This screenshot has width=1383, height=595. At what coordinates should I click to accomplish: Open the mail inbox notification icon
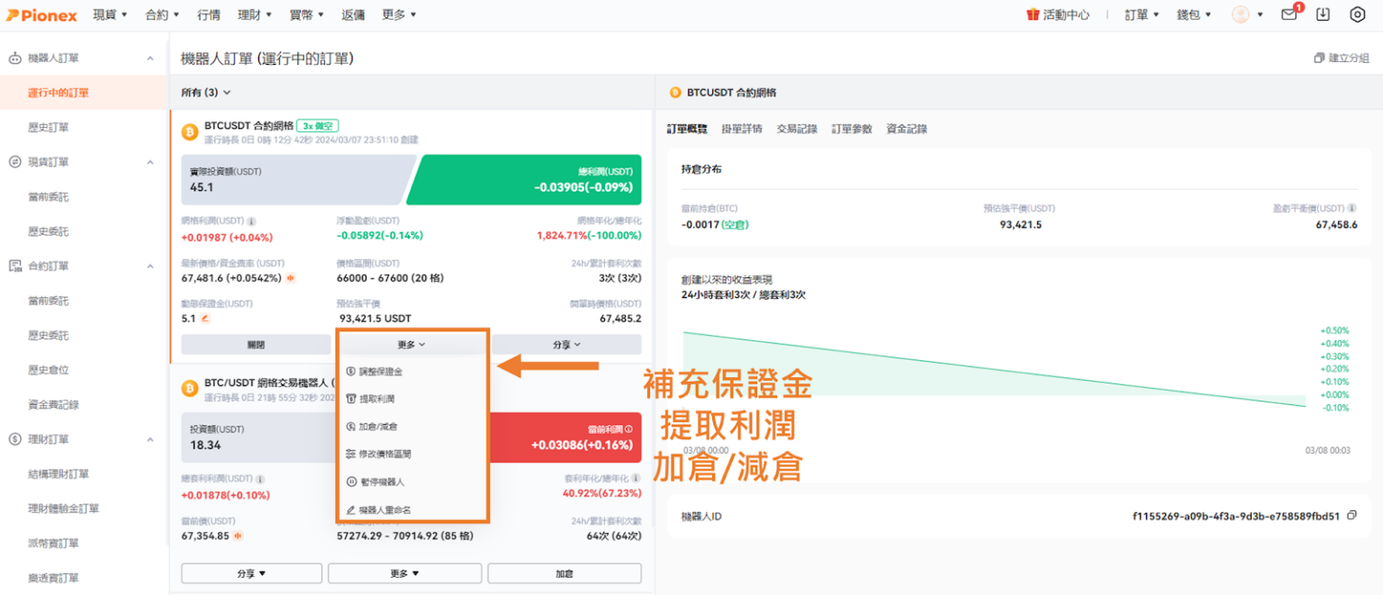click(1290, 15)
